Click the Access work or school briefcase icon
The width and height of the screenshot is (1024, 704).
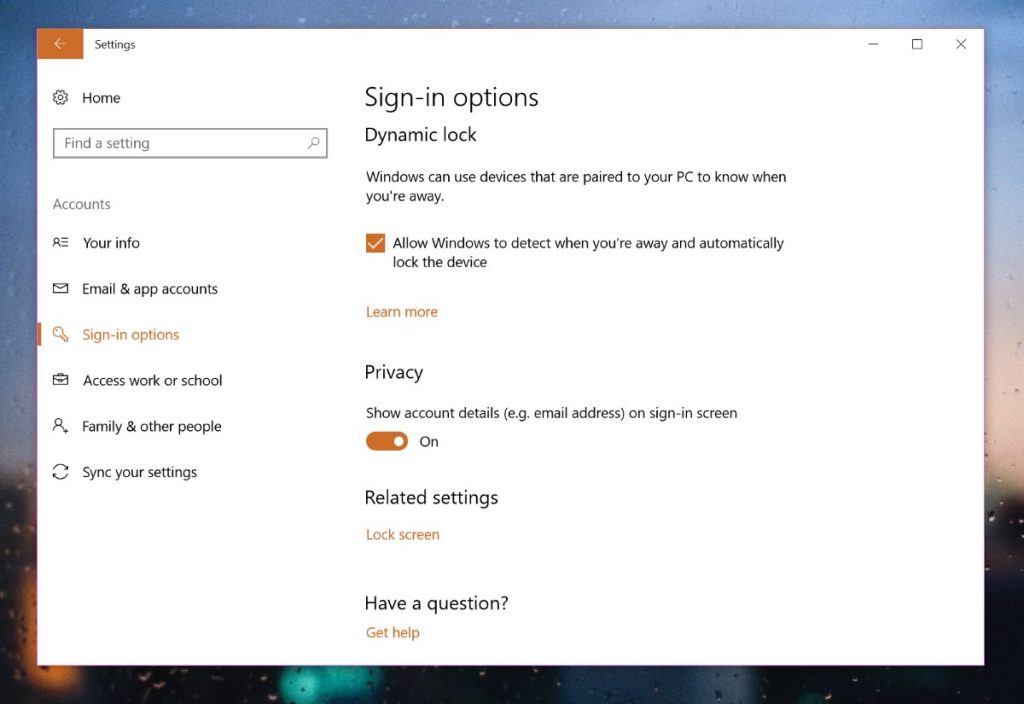[x=61, y=380]
